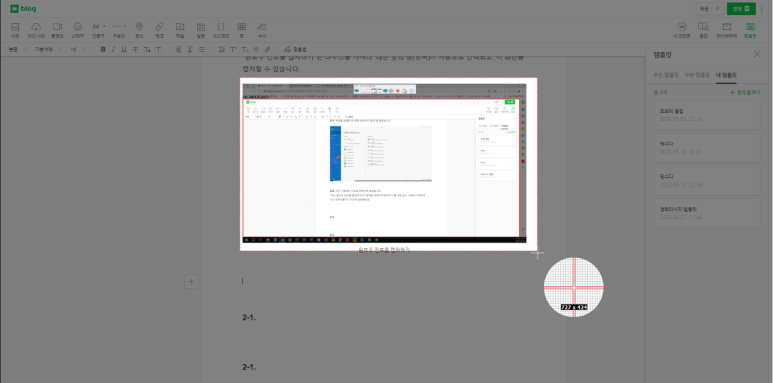
Task: Add current post as template (현재 글 추가)
Action: pos(745,92)
